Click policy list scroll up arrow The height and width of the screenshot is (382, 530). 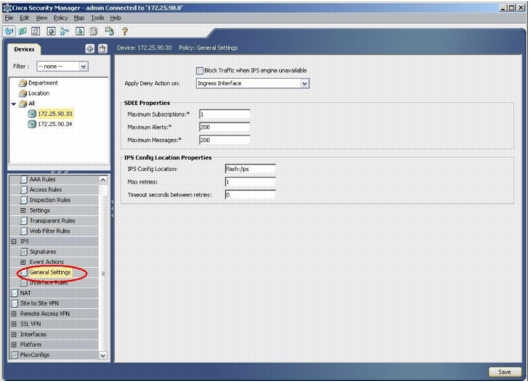tap(103, 180)
